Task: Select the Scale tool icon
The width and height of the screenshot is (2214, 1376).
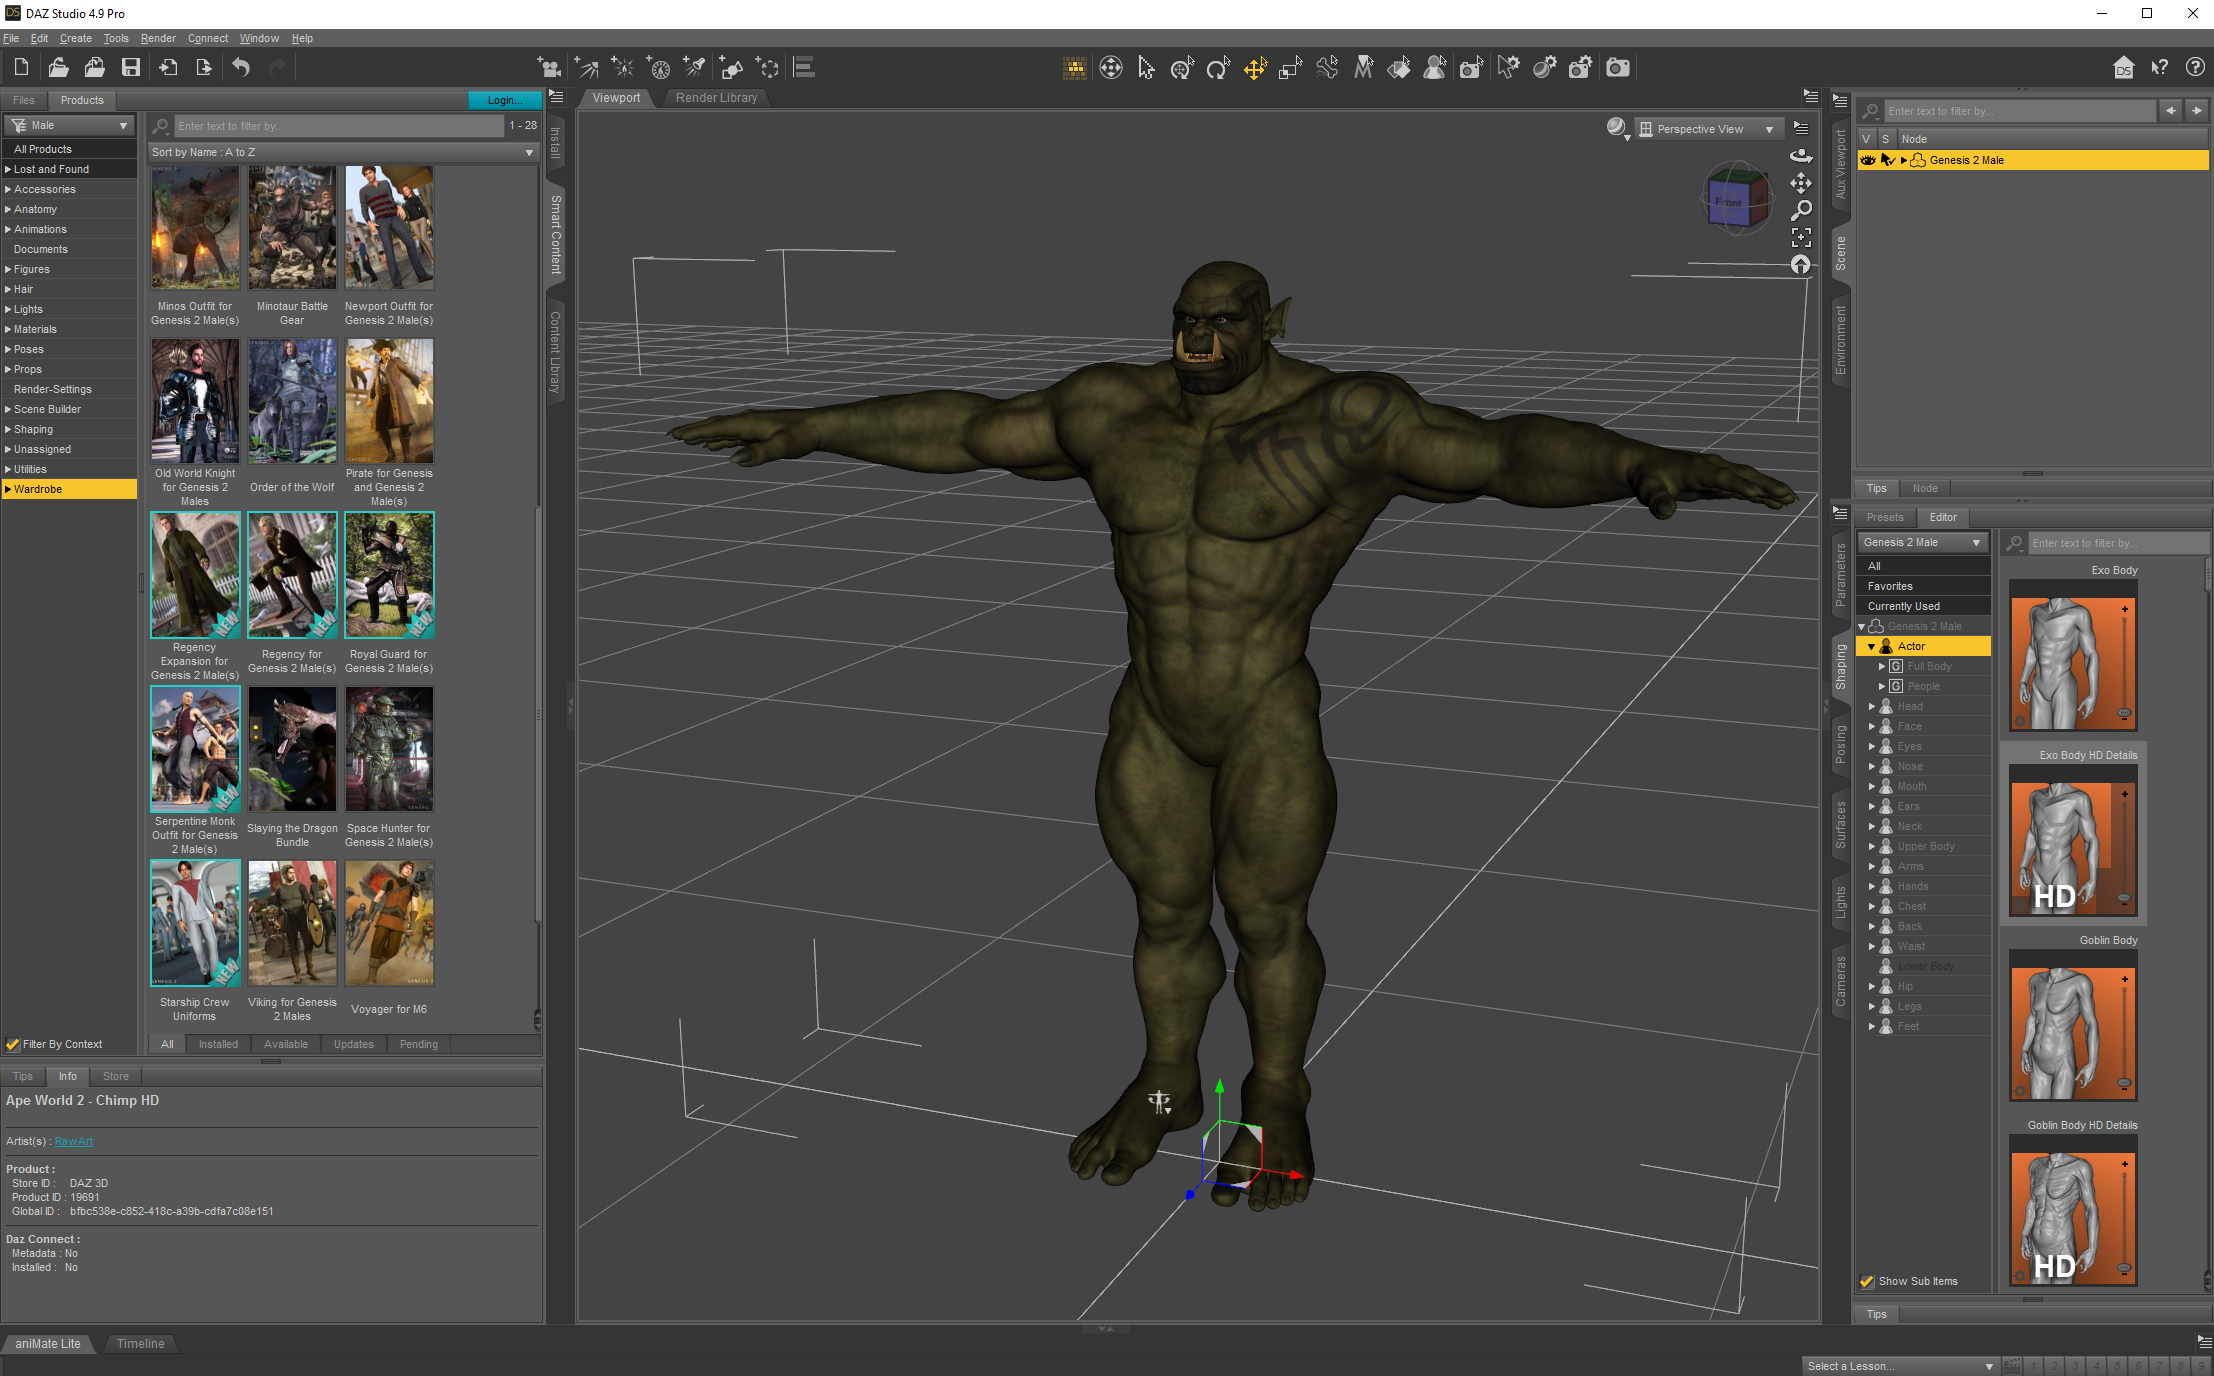Action: [1290, 68]
